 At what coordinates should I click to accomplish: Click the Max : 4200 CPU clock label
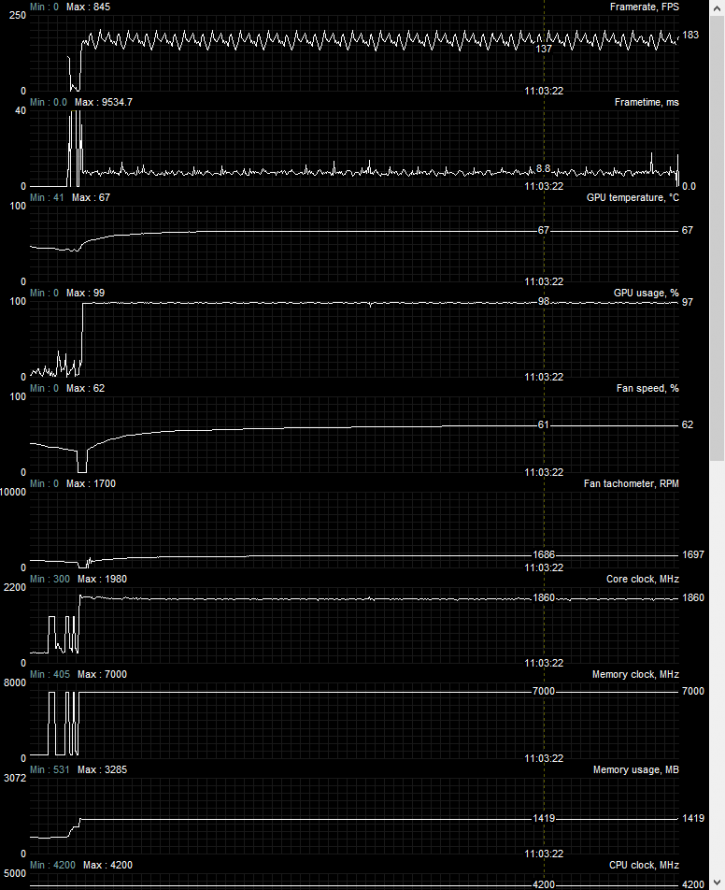(108, 865)
